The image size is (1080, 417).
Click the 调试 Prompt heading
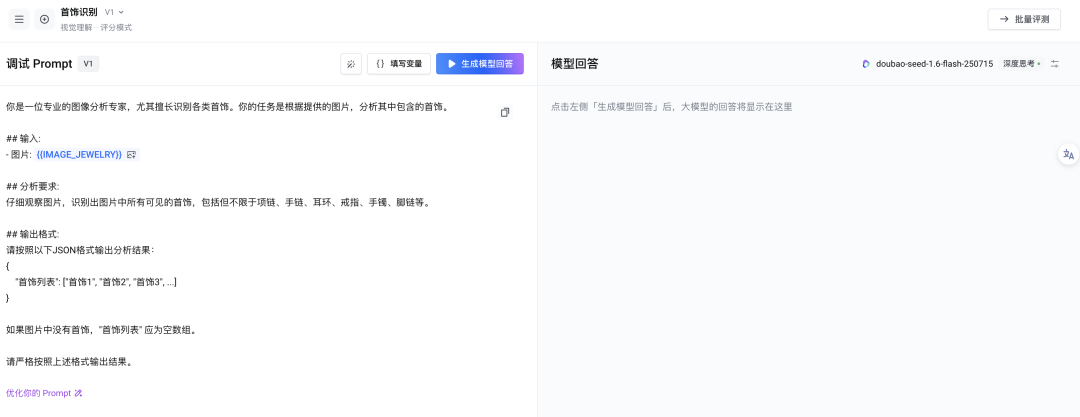pyautogui.click(x=39, y=64)
